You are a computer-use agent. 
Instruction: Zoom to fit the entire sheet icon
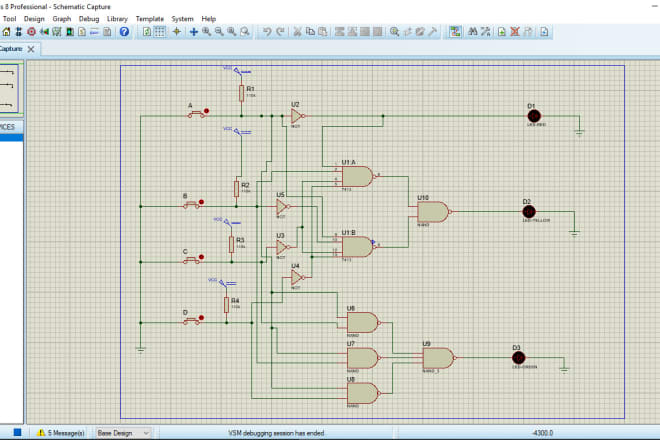coord(232,32)
